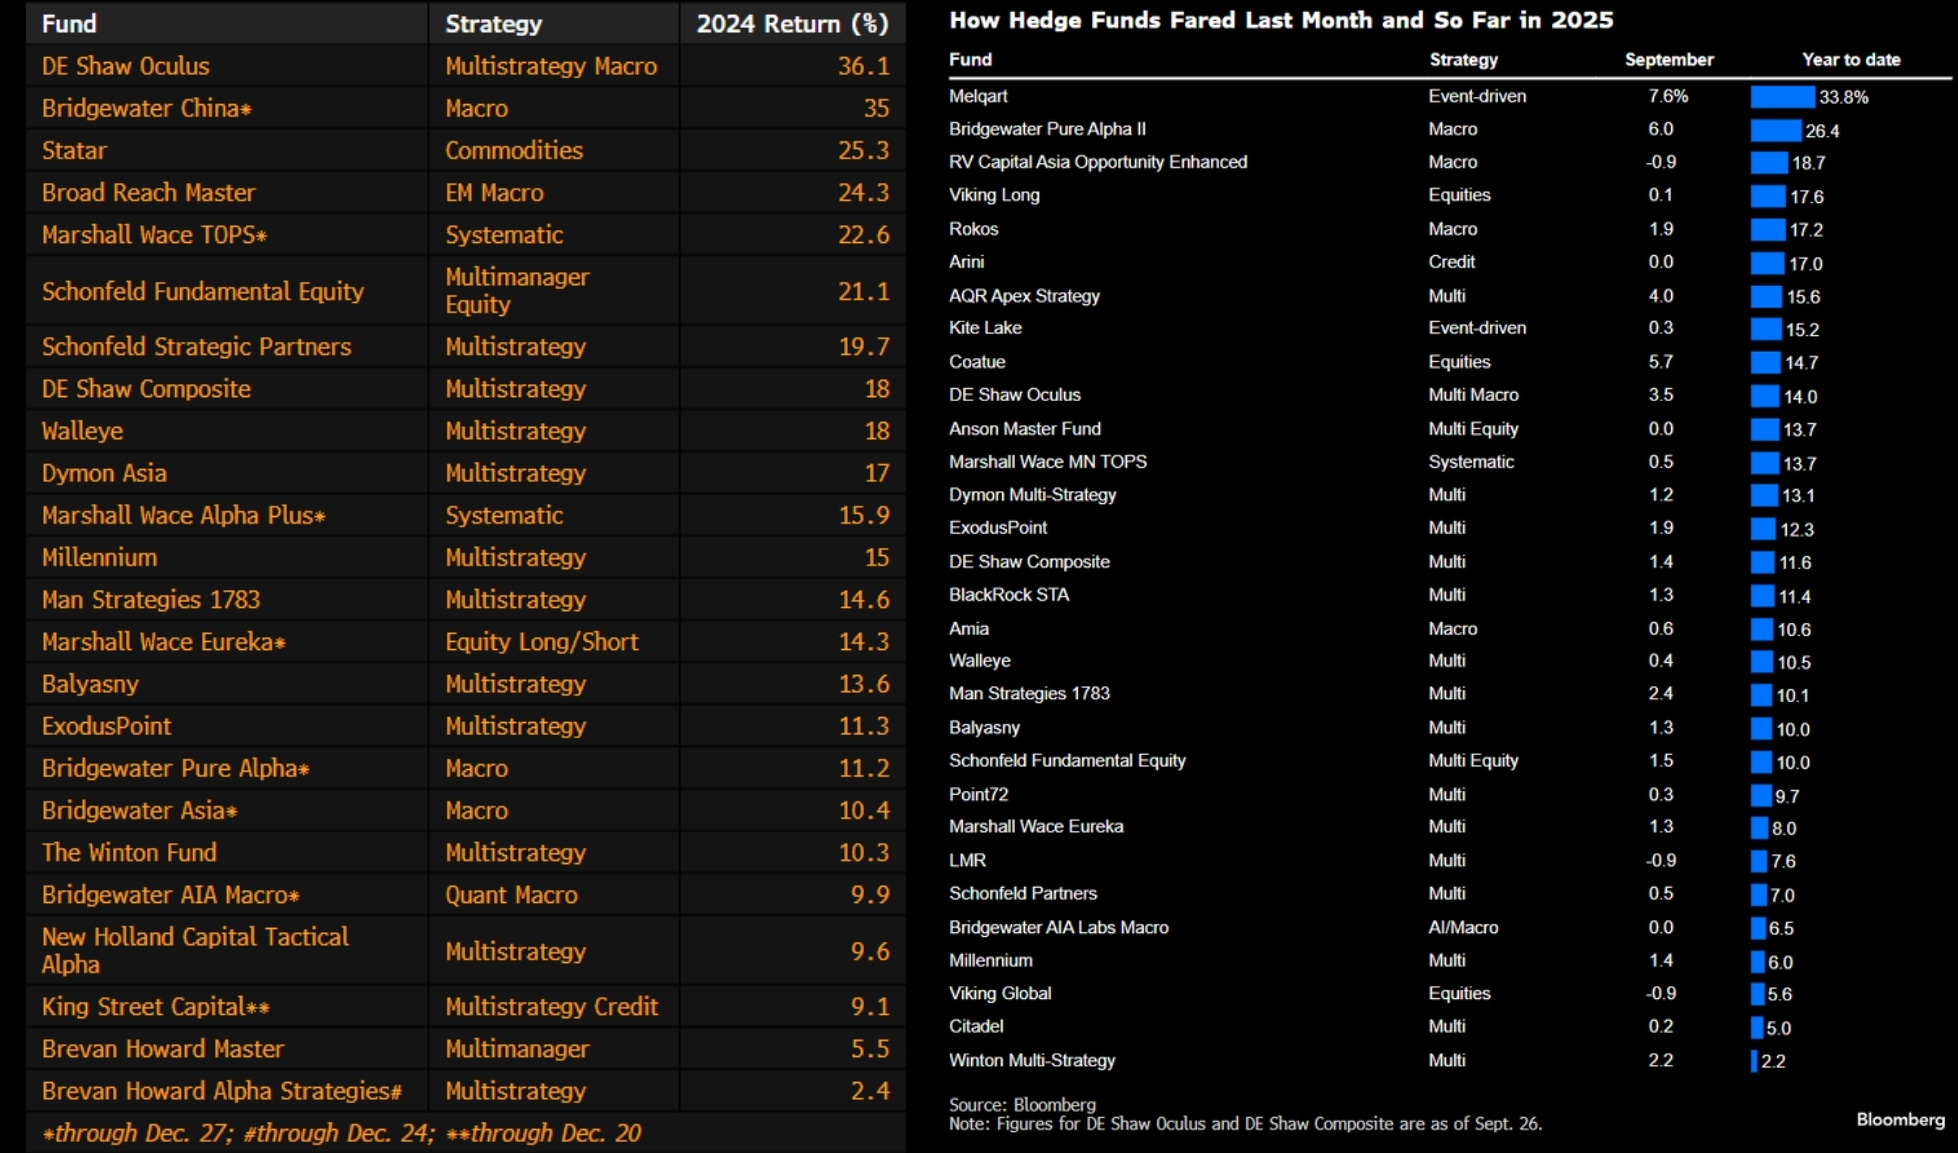Select the DE Shaw Oculus row in left table
This screenshot has height=1153, width=1958.
(x=126, y=66)
